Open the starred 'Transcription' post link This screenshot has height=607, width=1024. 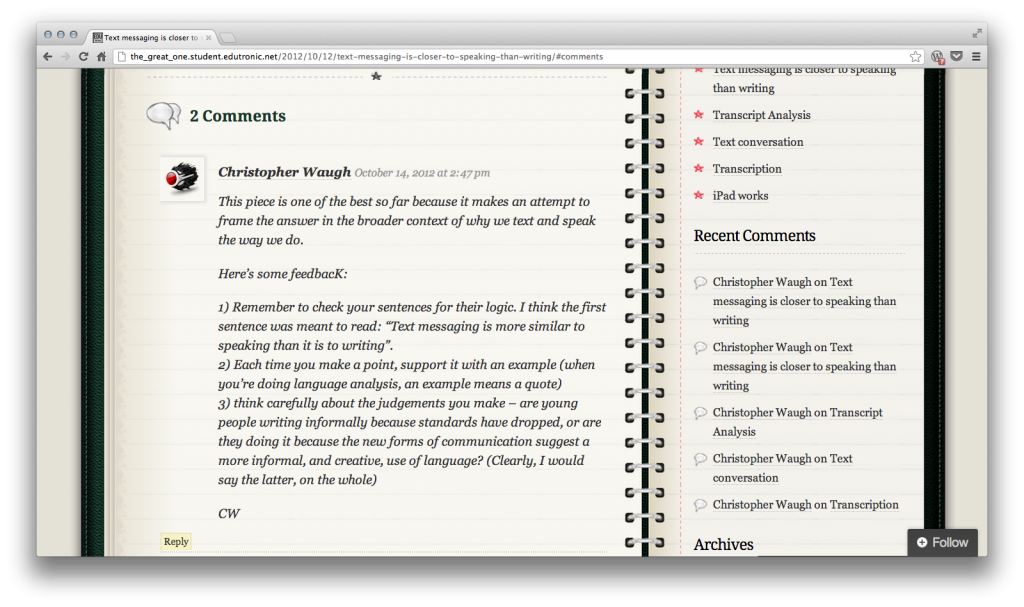(x=746, y=169)
